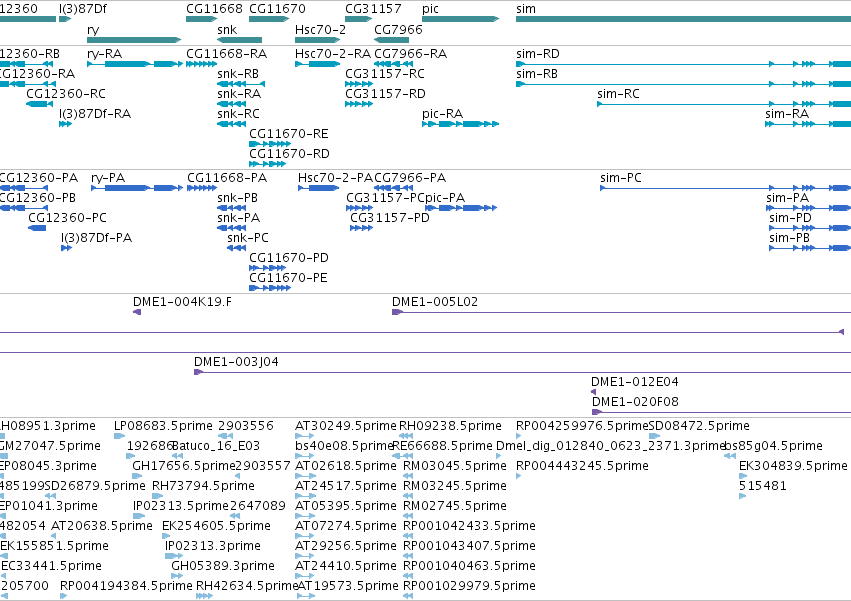Click the CG11670-RD transcript label

[289, 154]
